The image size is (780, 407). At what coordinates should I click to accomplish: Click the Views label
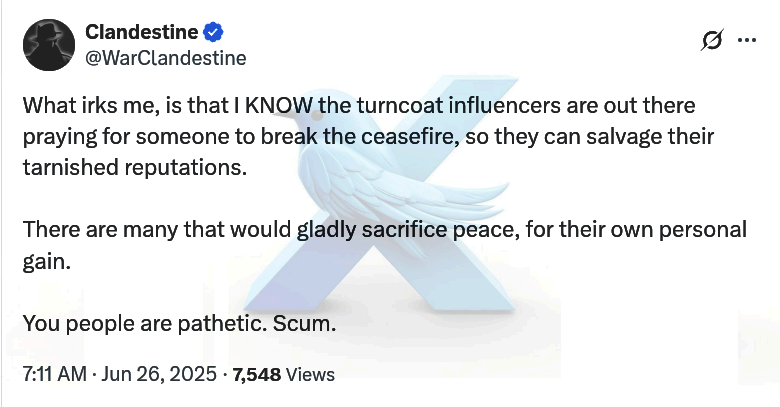pos(310,375)
